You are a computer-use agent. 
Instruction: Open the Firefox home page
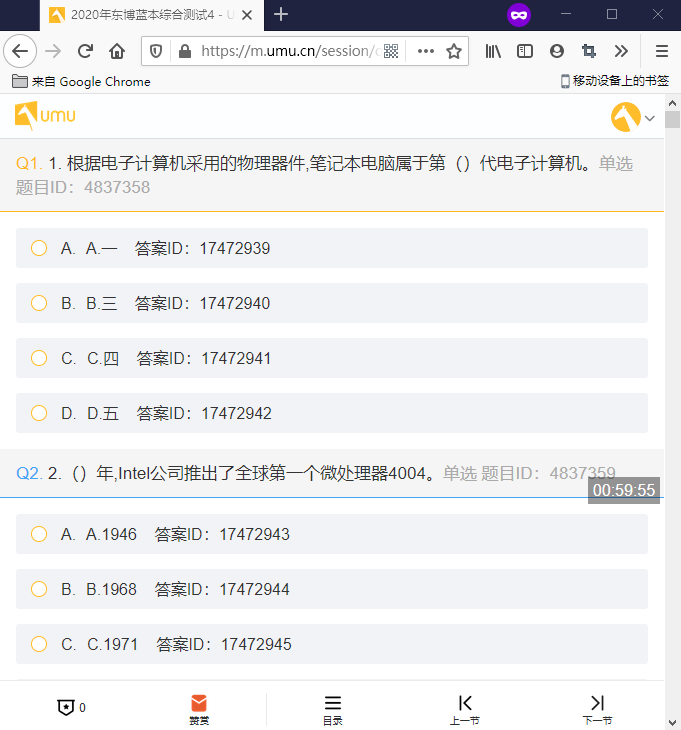coord(117,51)
